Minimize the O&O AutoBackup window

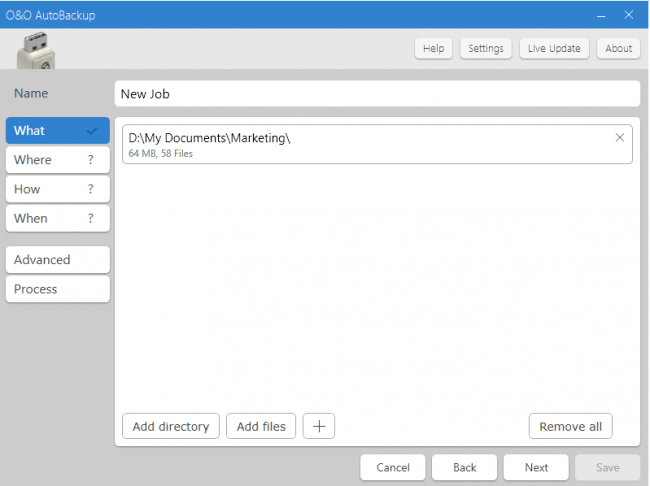click(601, 15)
